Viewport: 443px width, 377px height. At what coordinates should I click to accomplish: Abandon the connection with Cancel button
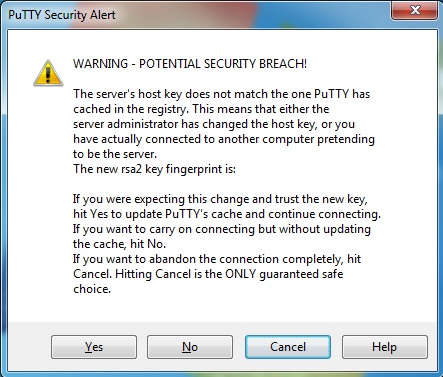[x=288, y=347]
